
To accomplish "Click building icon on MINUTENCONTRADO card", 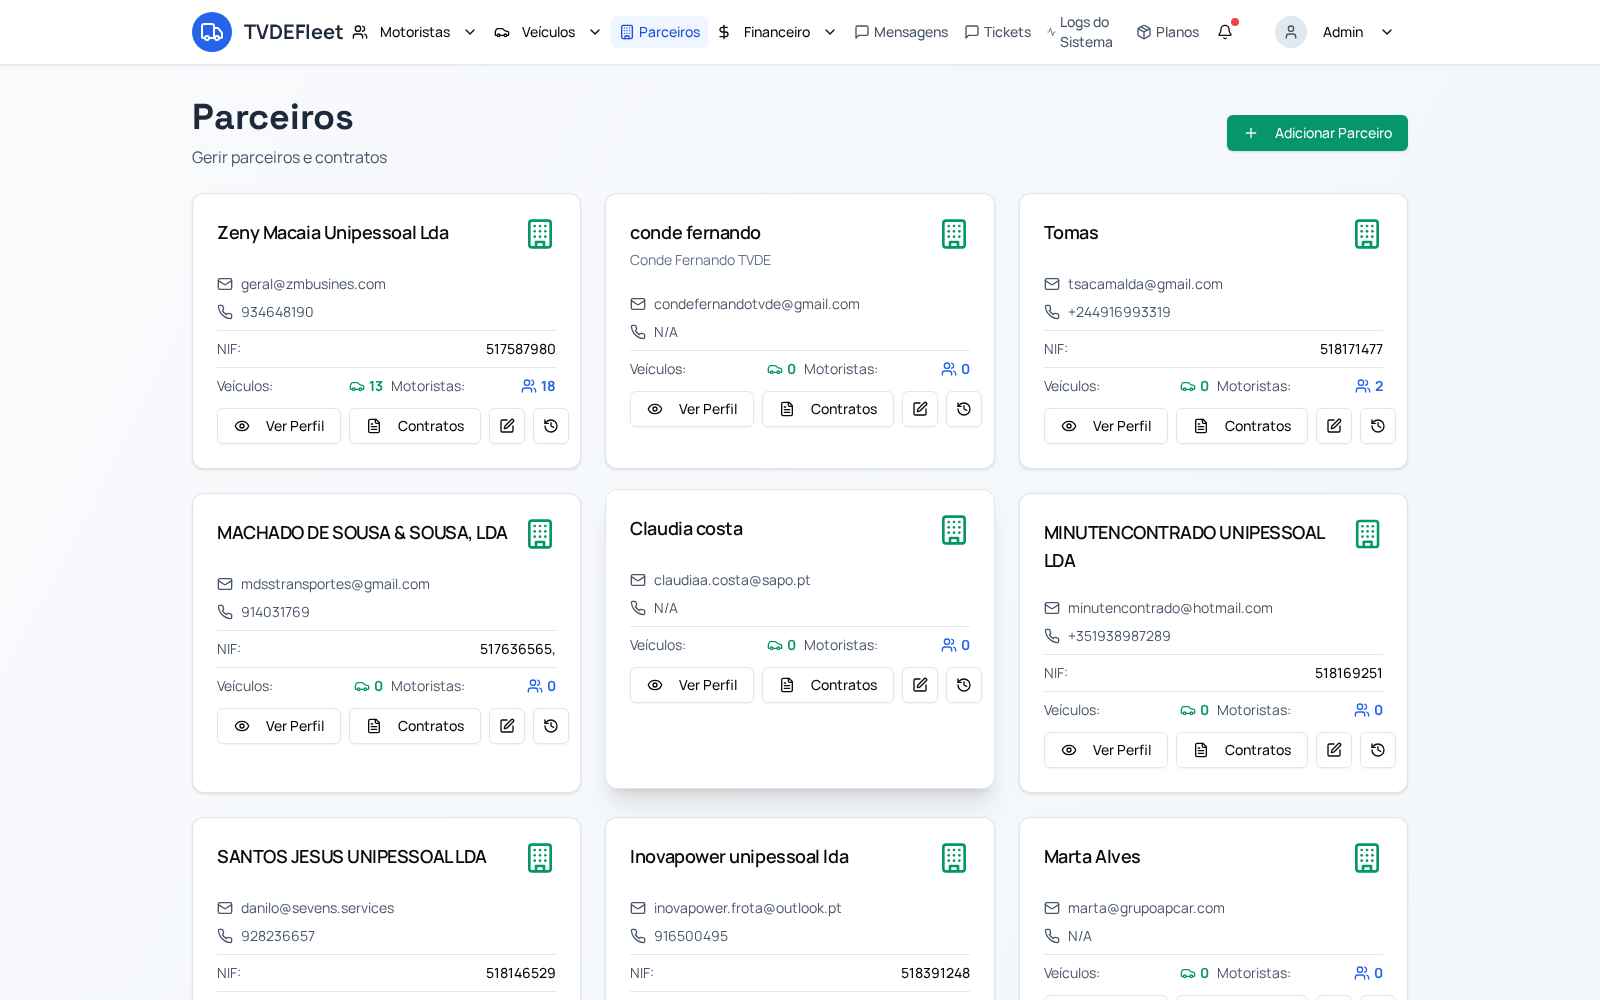I will pyautogui.click(x=1367, y=534).
